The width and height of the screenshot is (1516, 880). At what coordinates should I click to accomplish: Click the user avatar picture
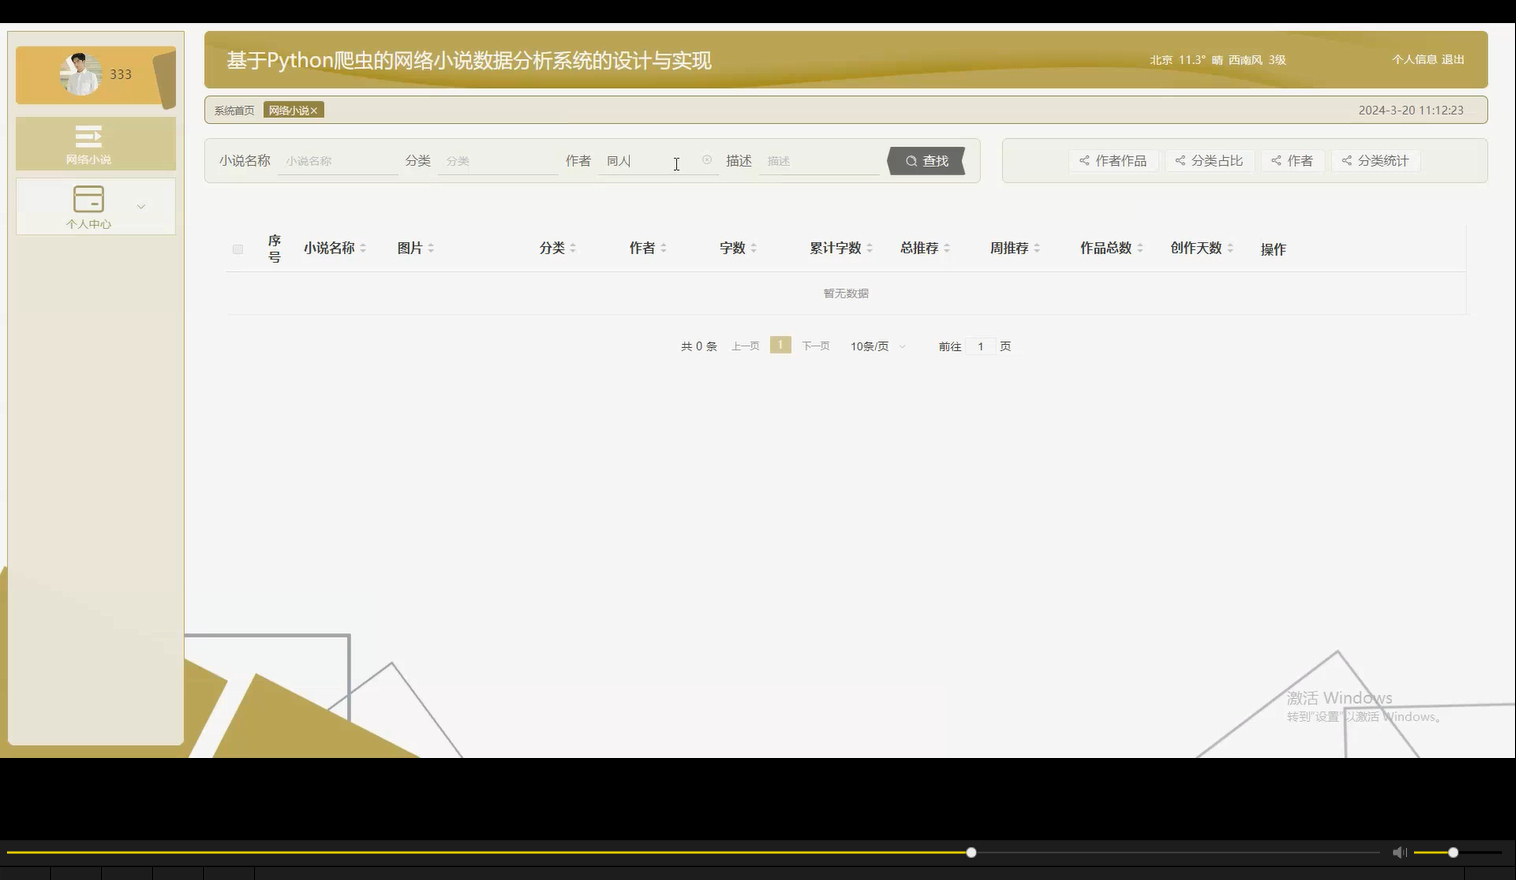click(x=80, y=74)
